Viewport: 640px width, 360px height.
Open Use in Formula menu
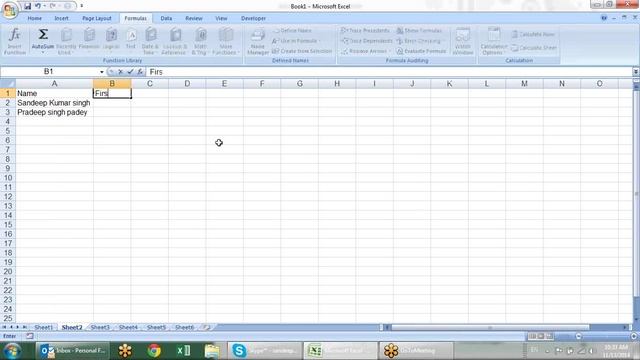(296, 41)
